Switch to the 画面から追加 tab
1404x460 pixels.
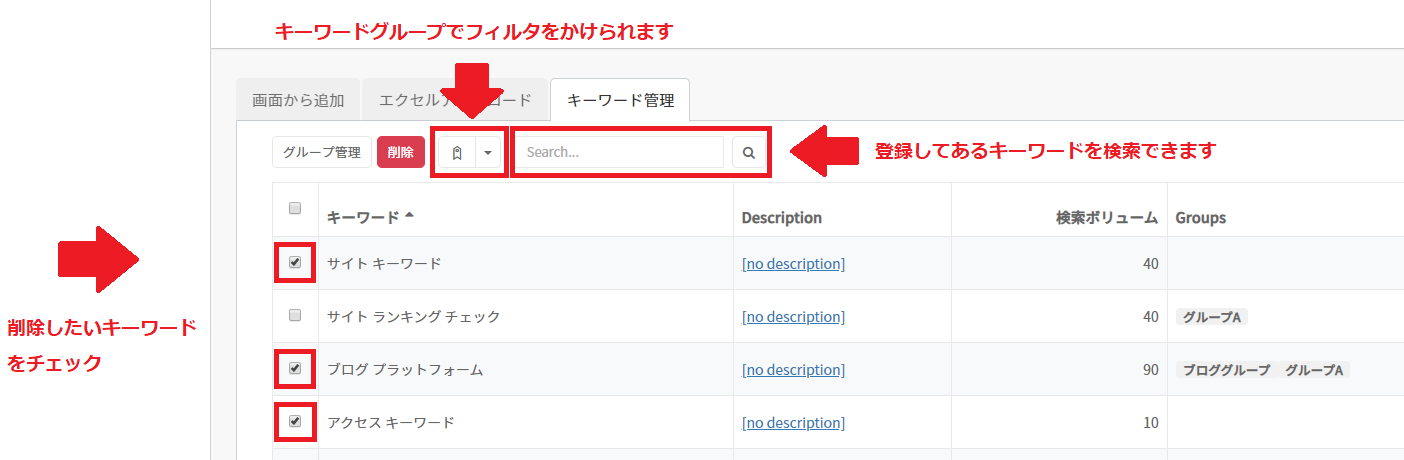click(x=299, y=100)
